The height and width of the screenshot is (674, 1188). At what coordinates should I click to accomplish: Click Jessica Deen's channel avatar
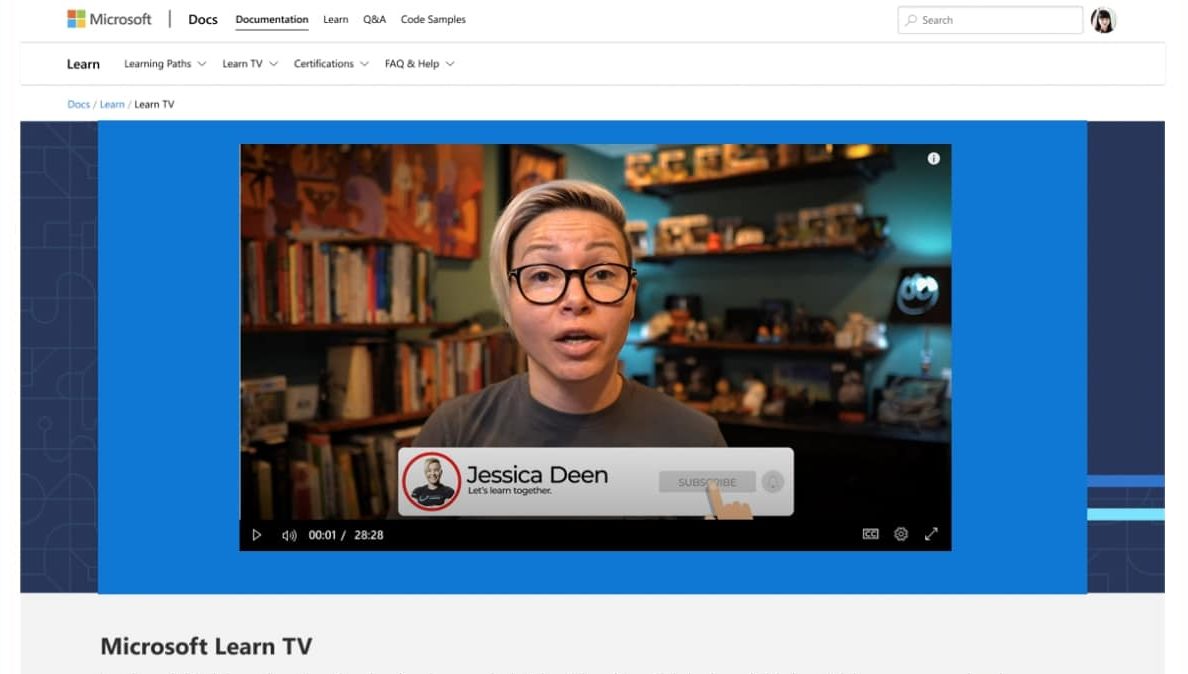click(432, 481)
